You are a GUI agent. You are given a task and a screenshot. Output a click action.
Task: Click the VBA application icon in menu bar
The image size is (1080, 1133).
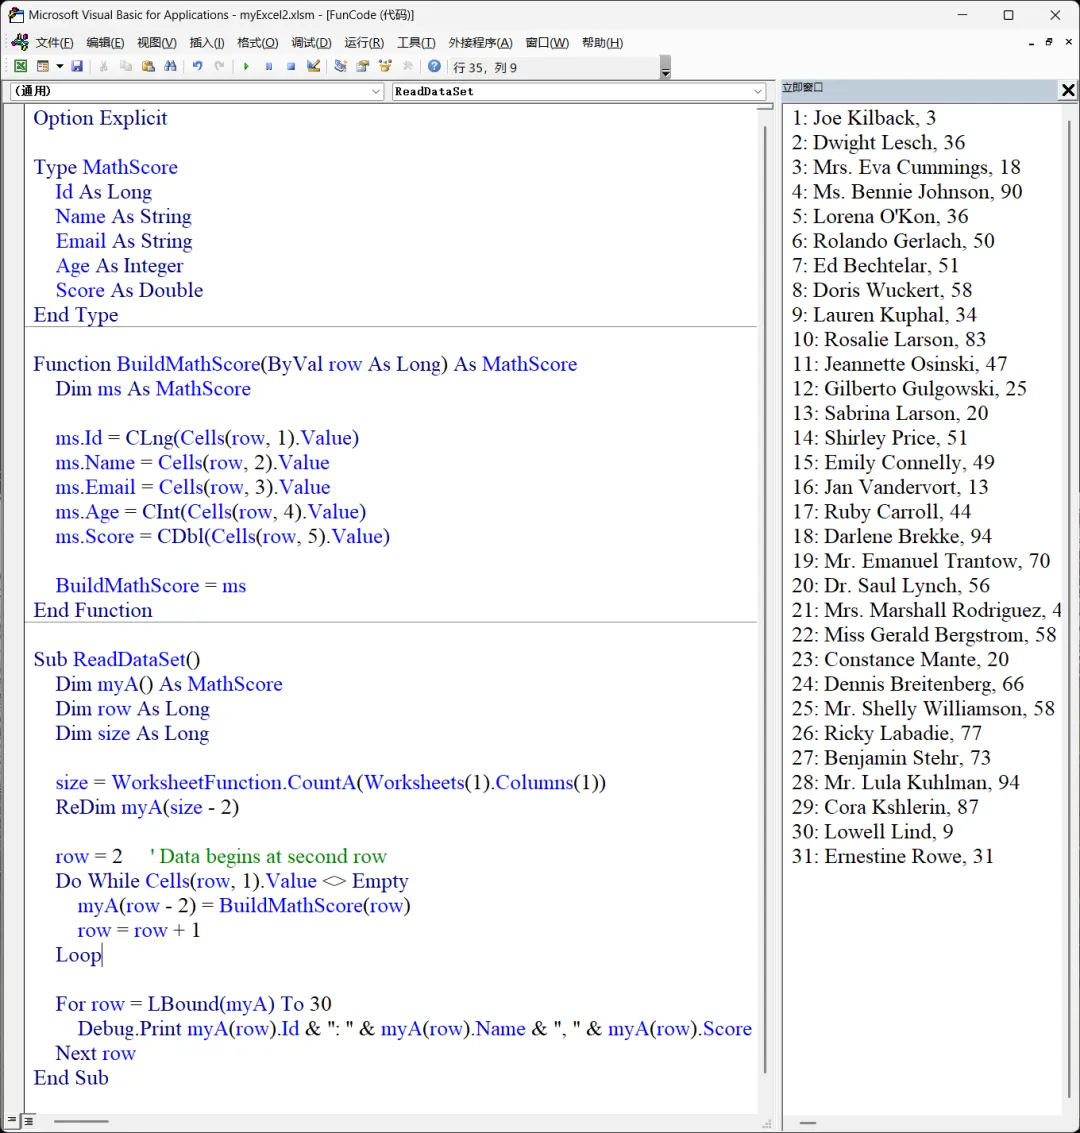pos(20,42)
